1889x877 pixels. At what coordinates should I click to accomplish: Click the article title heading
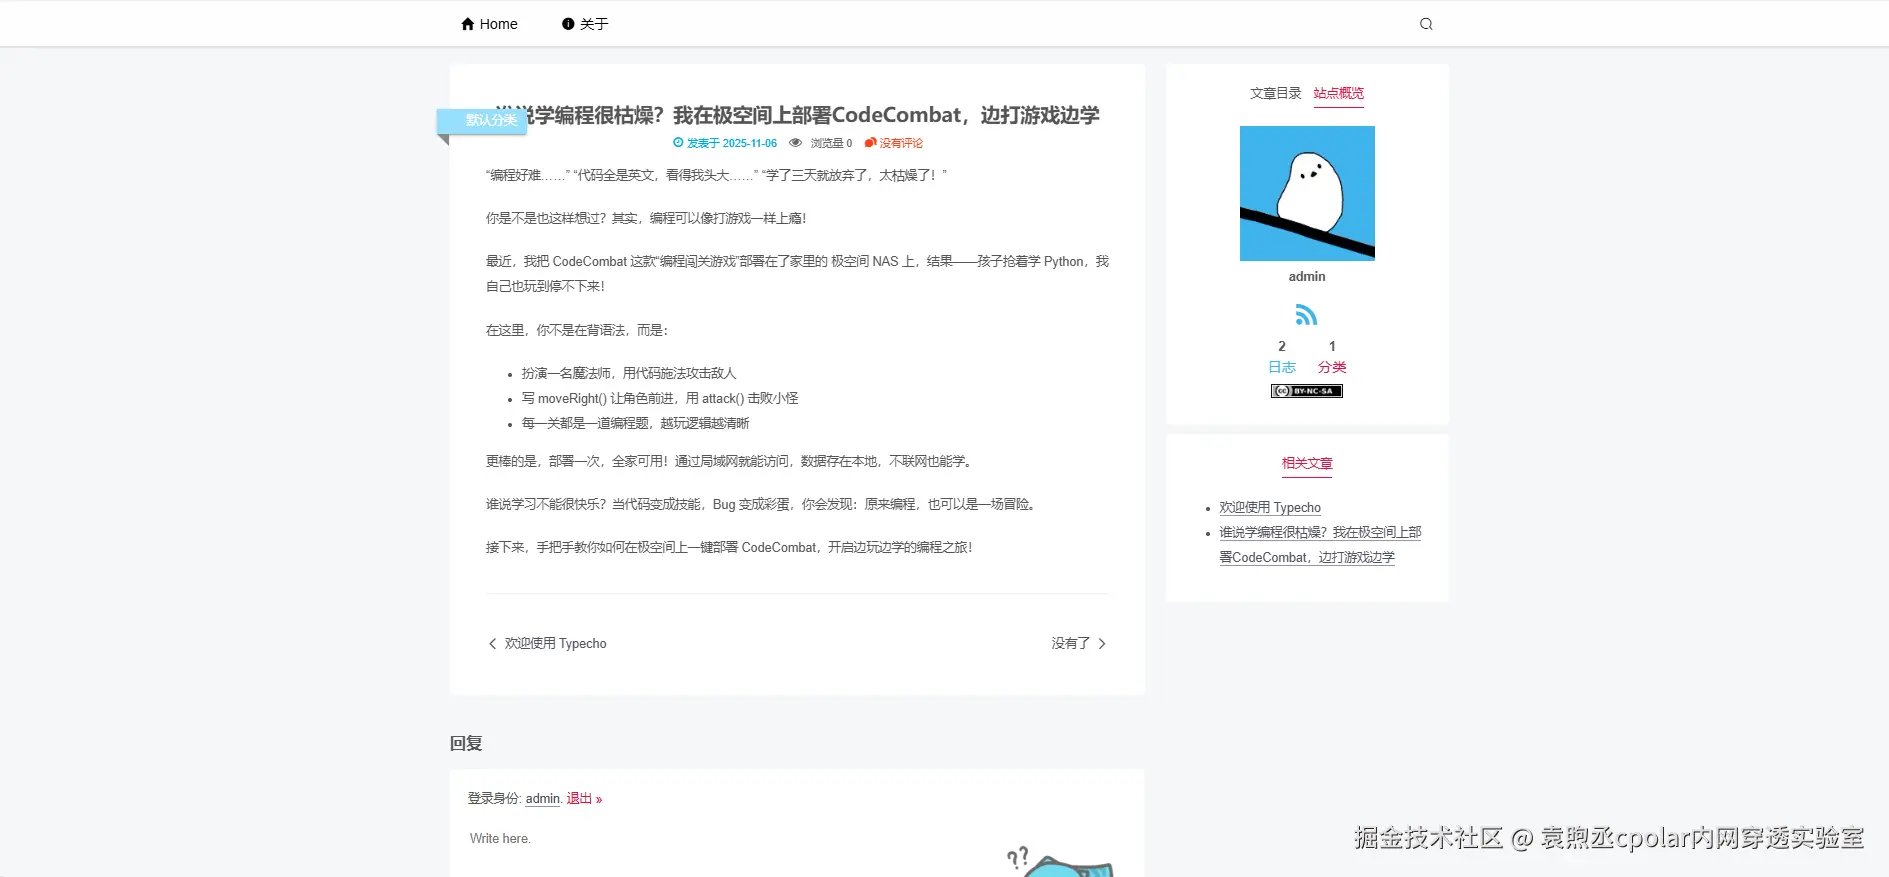(x=797, y=116)
